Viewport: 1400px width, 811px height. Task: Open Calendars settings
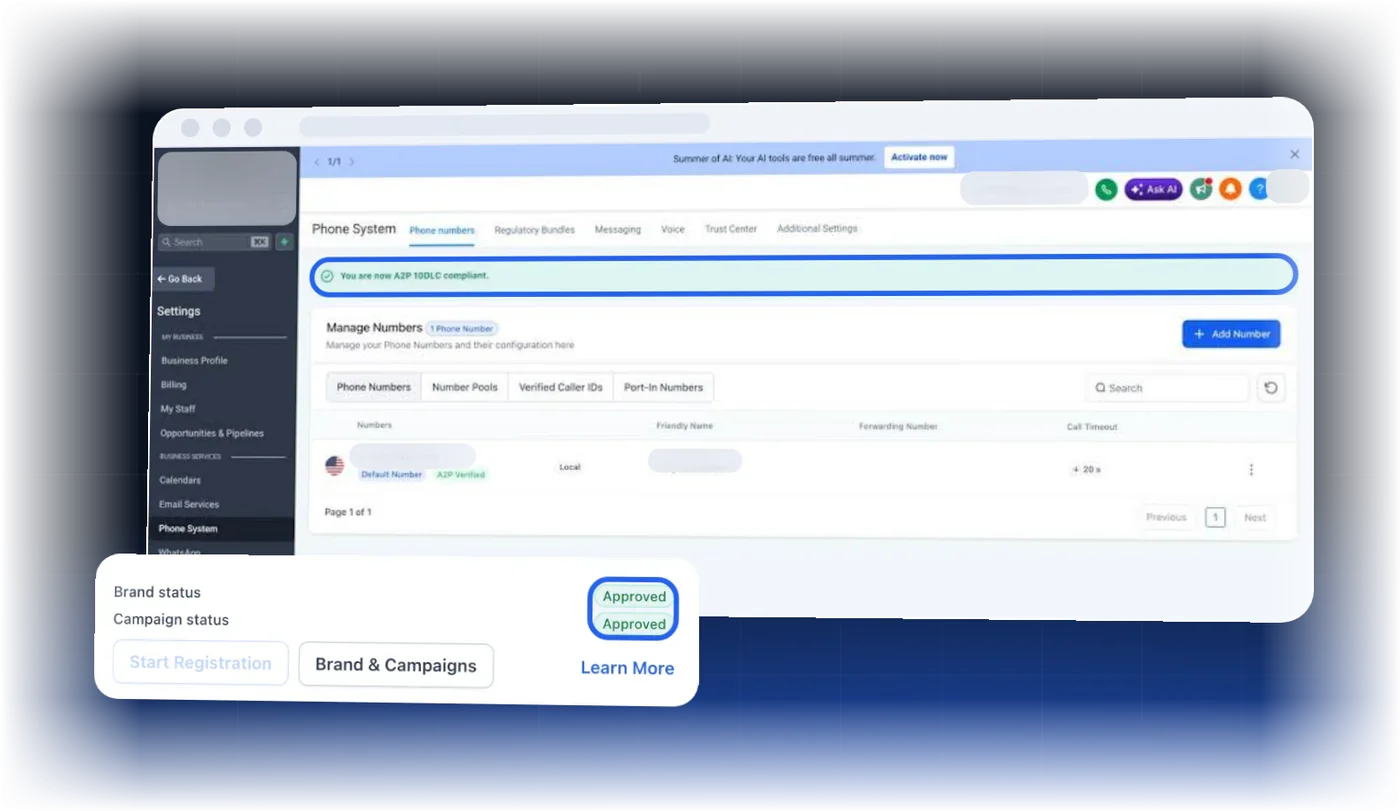tap(180, 480)
